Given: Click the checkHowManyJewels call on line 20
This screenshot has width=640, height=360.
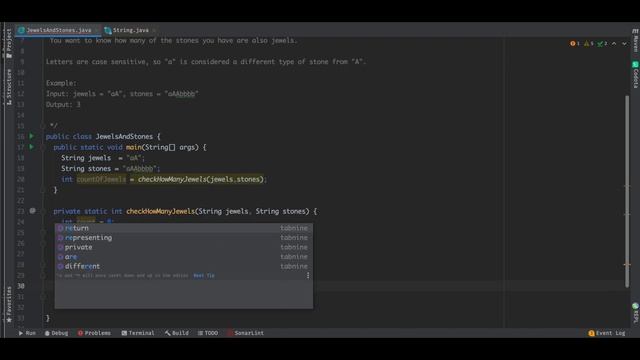Looking at the screenshot, I should pos(172,179).
